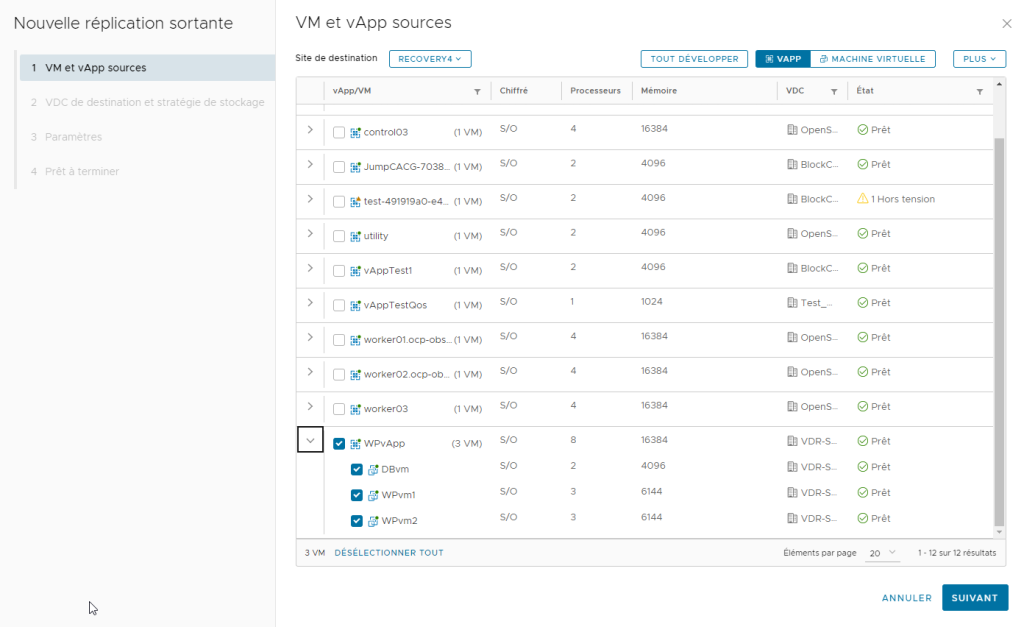Collapse the WPvApp row
This screenshot has height=627, width=1024.
[310, 440]
